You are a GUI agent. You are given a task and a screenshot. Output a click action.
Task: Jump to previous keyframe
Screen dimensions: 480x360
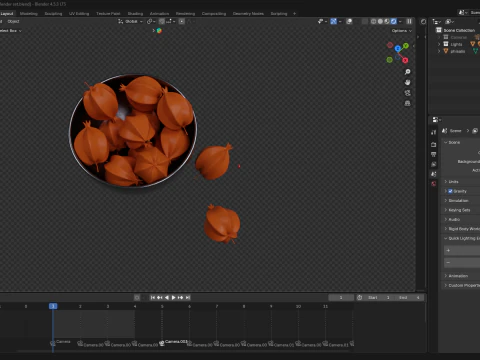click(160, 297)
